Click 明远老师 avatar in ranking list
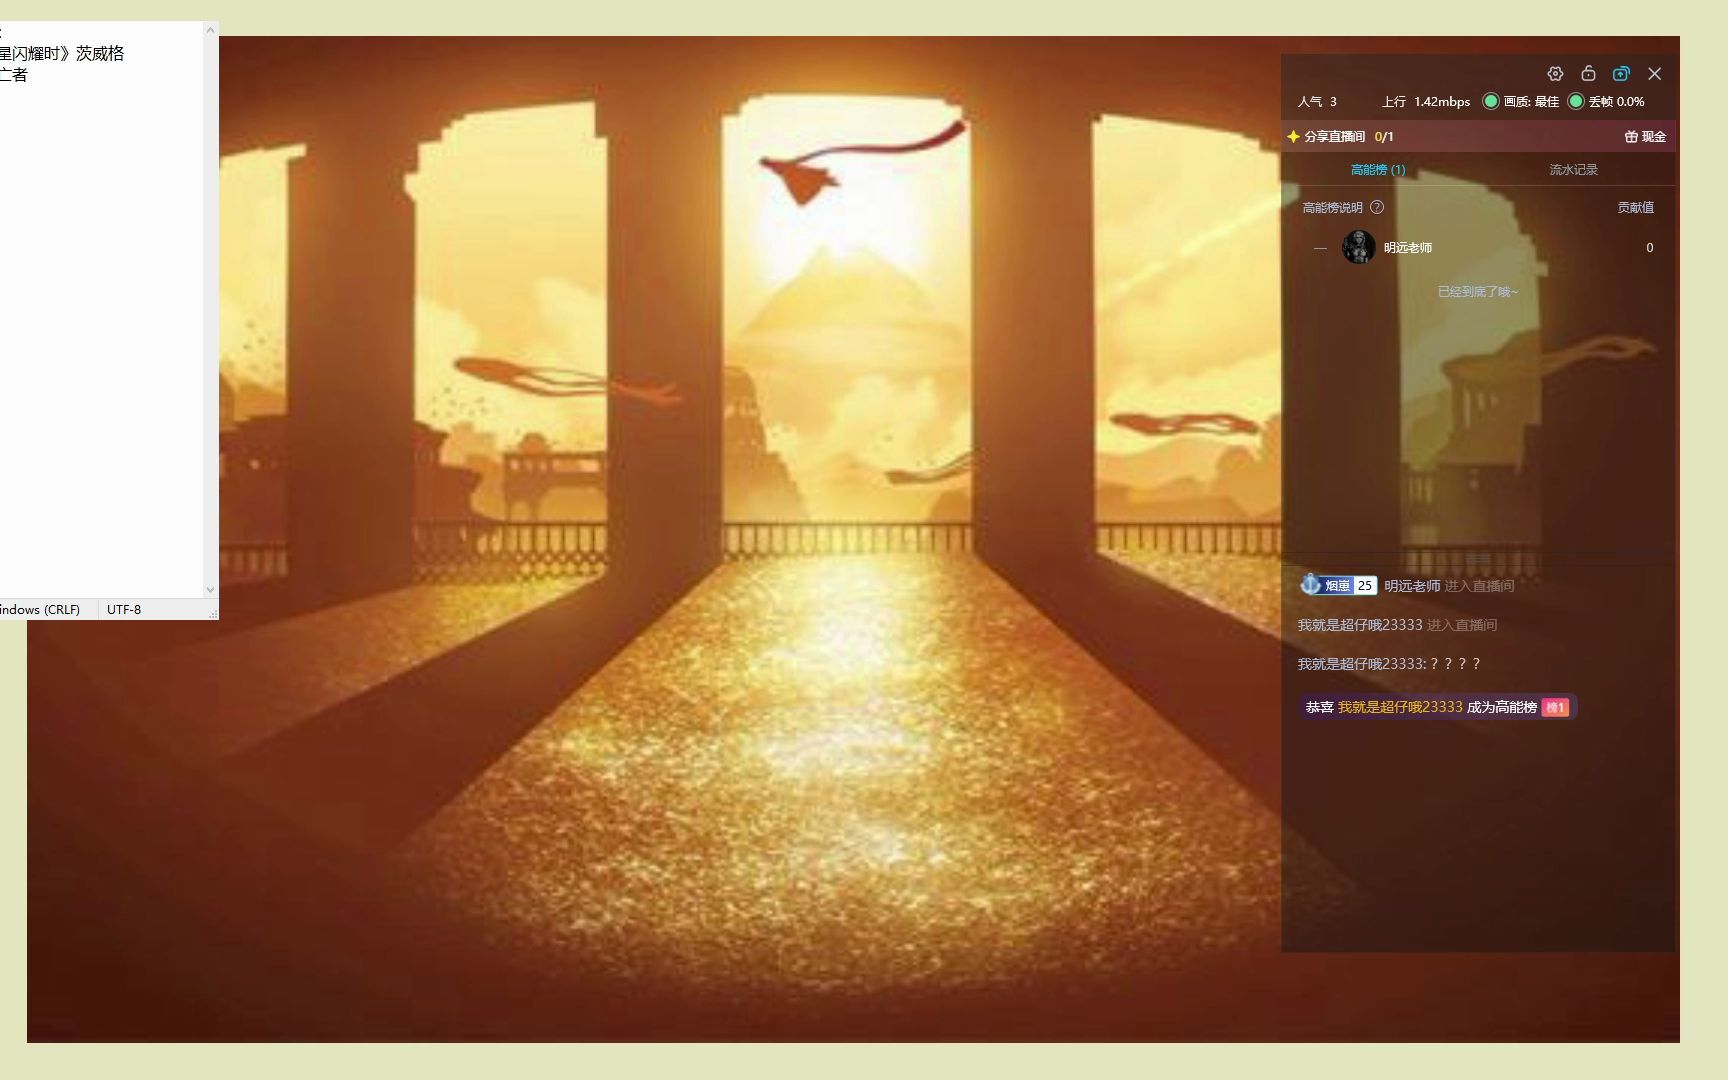 click(1358, 247)
